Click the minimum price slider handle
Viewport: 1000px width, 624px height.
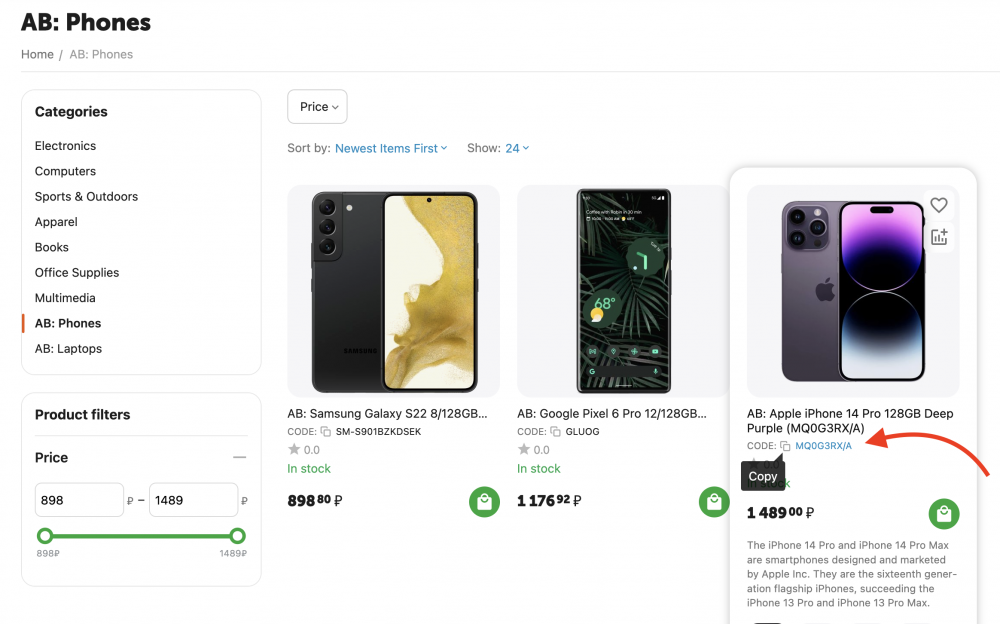(x=45, y=536)
